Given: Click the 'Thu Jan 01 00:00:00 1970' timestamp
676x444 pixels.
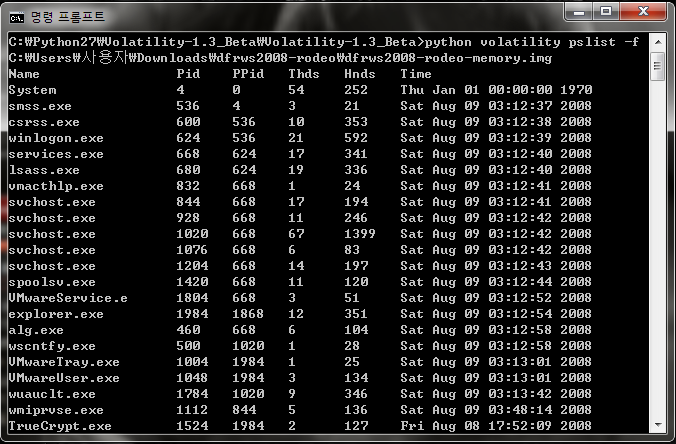Looking at the screenshot, I should coord(496,90).
